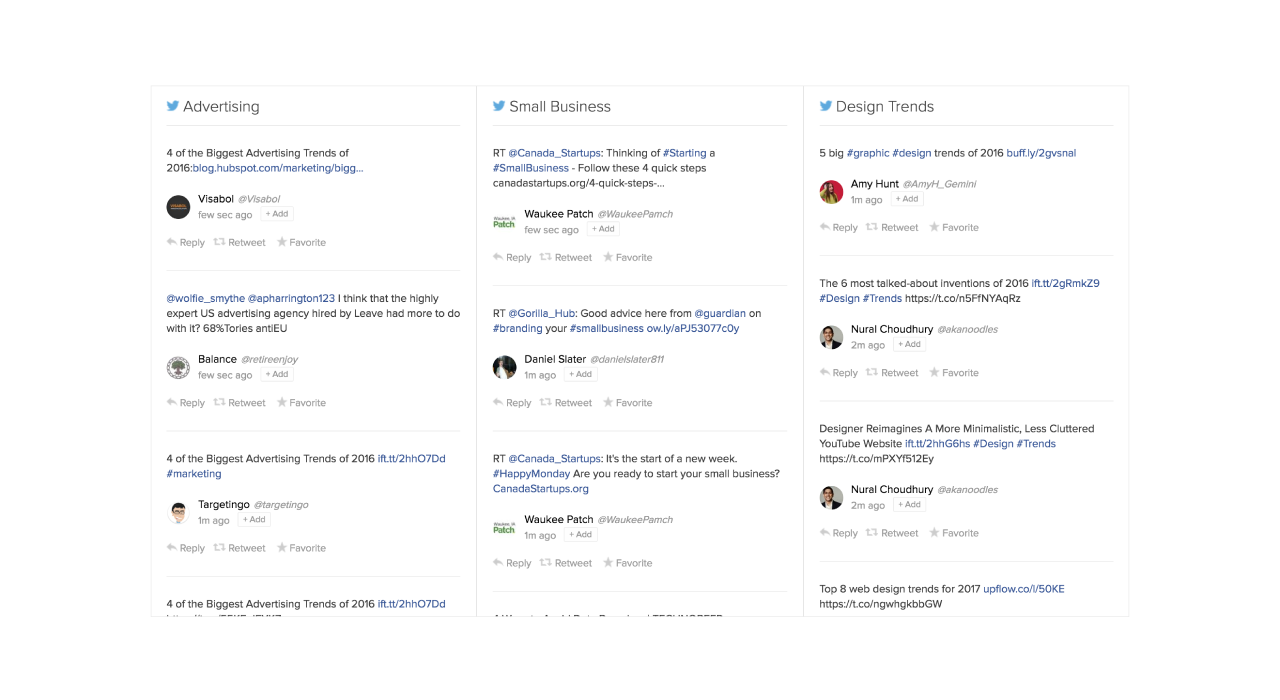Open the upflow.co/l/50KE link

(x=1024, y=589)
